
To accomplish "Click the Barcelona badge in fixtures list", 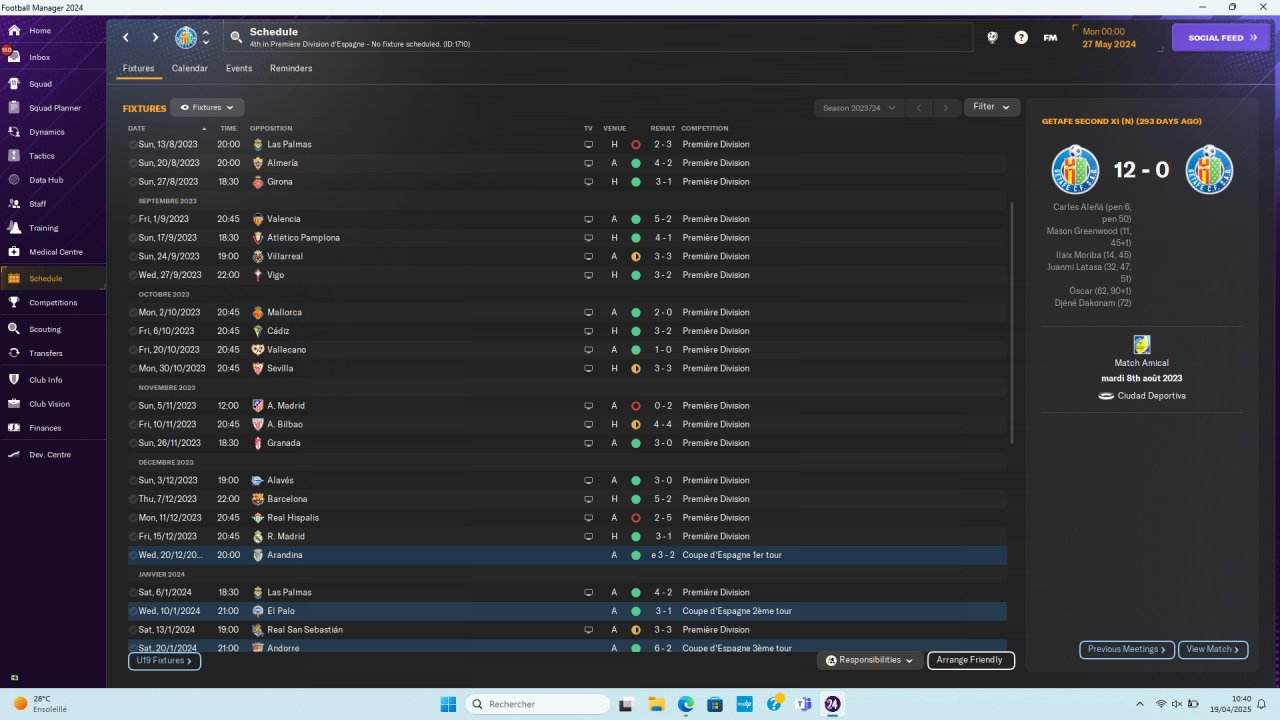I will [258, 499].
